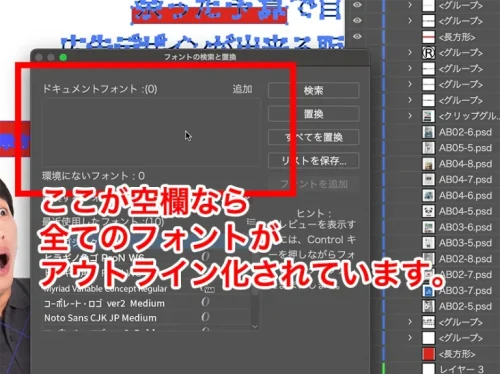This screenshot has height=374, width=500.
Task: Click the blue thumbnail of AB03-7.psd
Action: coord(428,290)
